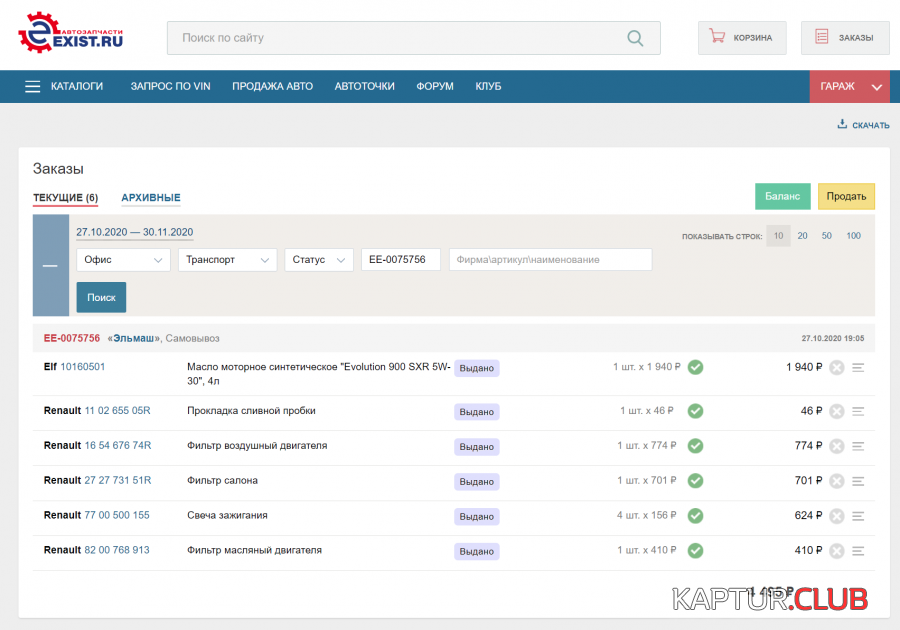Click green checkmark for Прокладка сливной пробки
This screenshot has width=900, height=630.
pyautogui.click(x=696, y=411)
